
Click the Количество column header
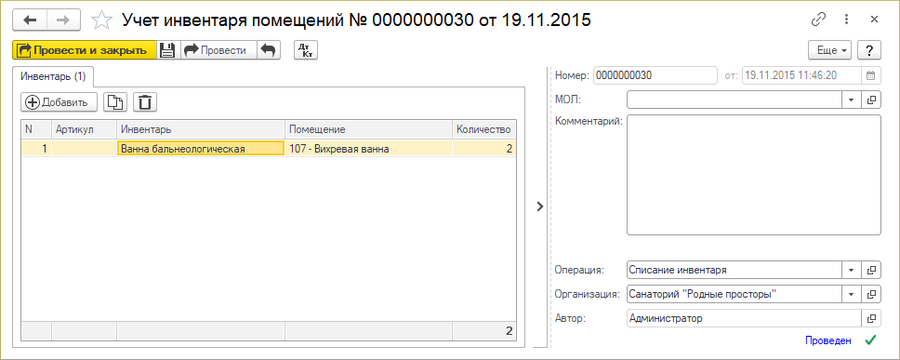tap(484, 129)
